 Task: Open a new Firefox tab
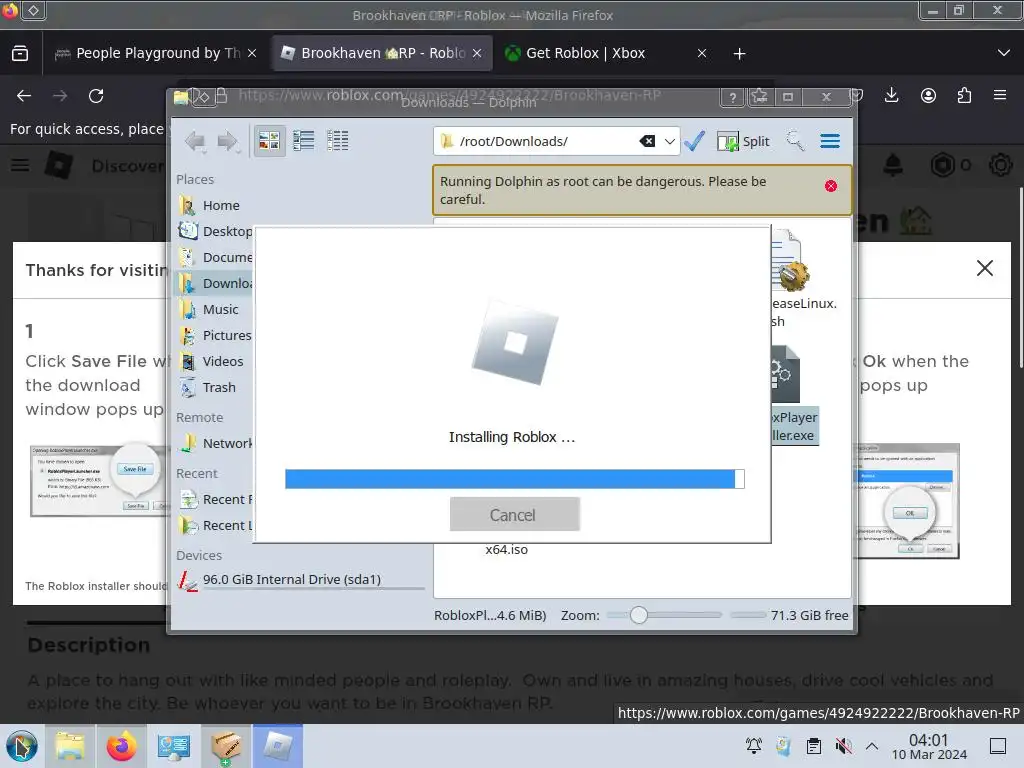tap(739, 54)
